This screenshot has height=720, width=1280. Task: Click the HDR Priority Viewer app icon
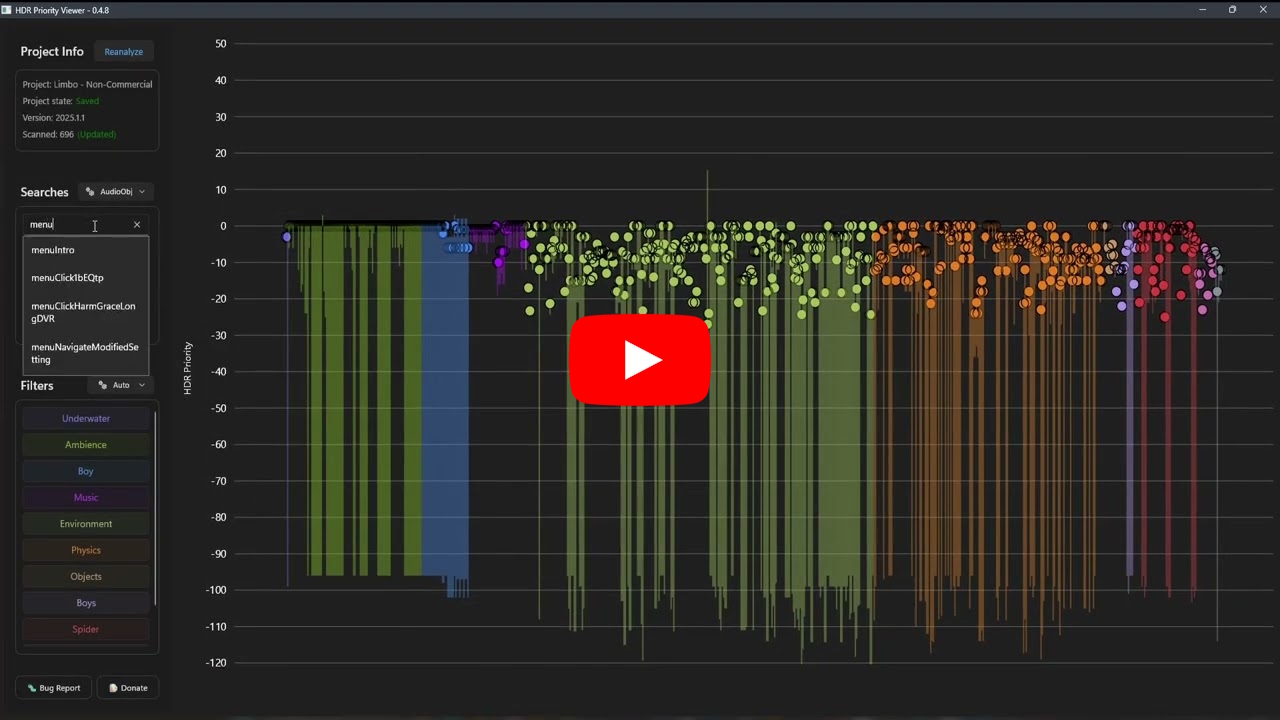pyautogui.click(x=7, y=10)
